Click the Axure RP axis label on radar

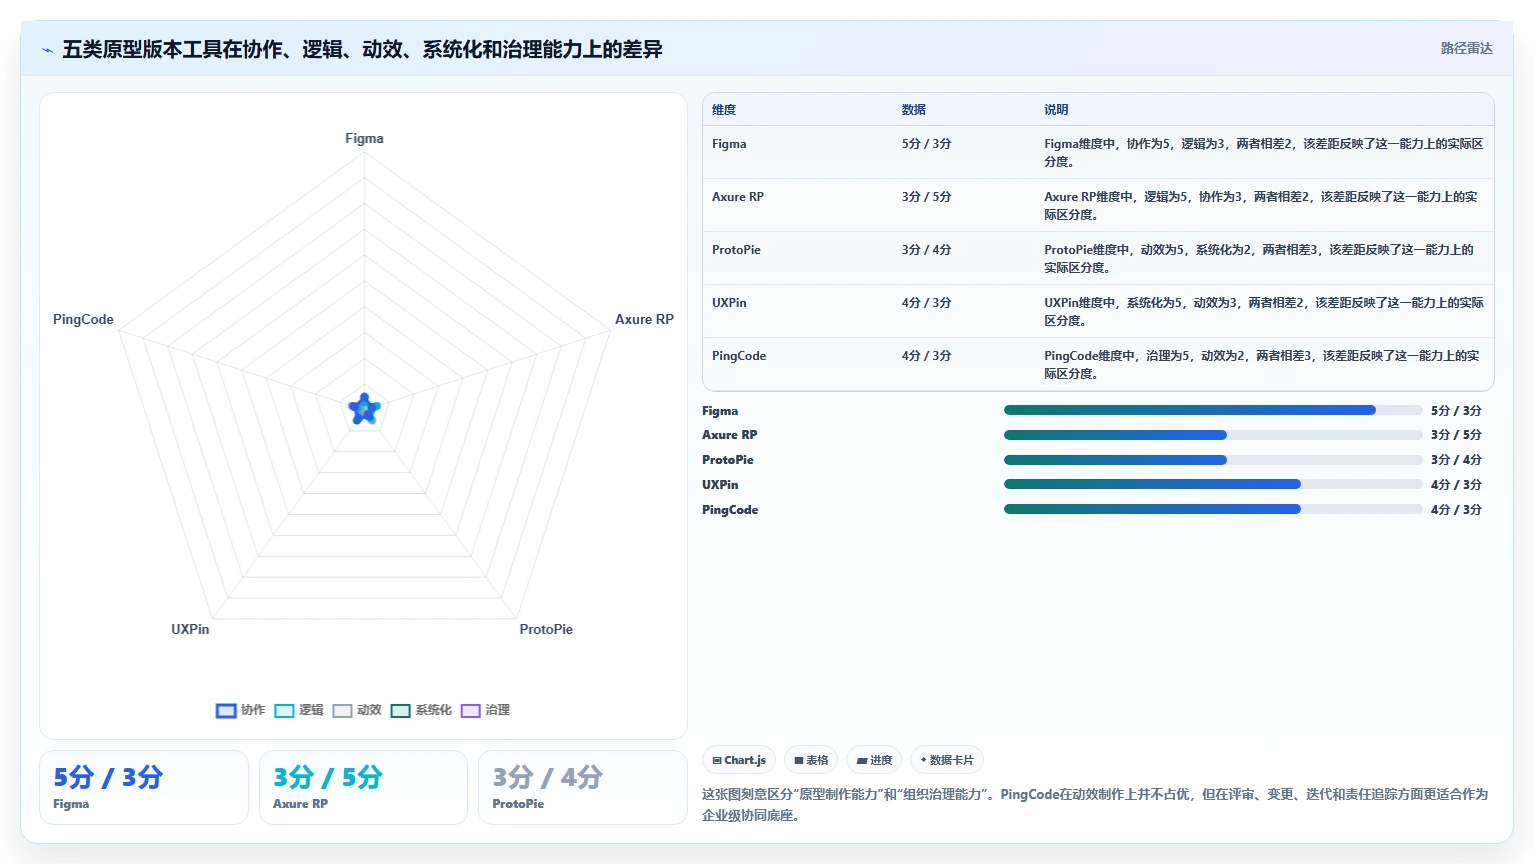644,320
